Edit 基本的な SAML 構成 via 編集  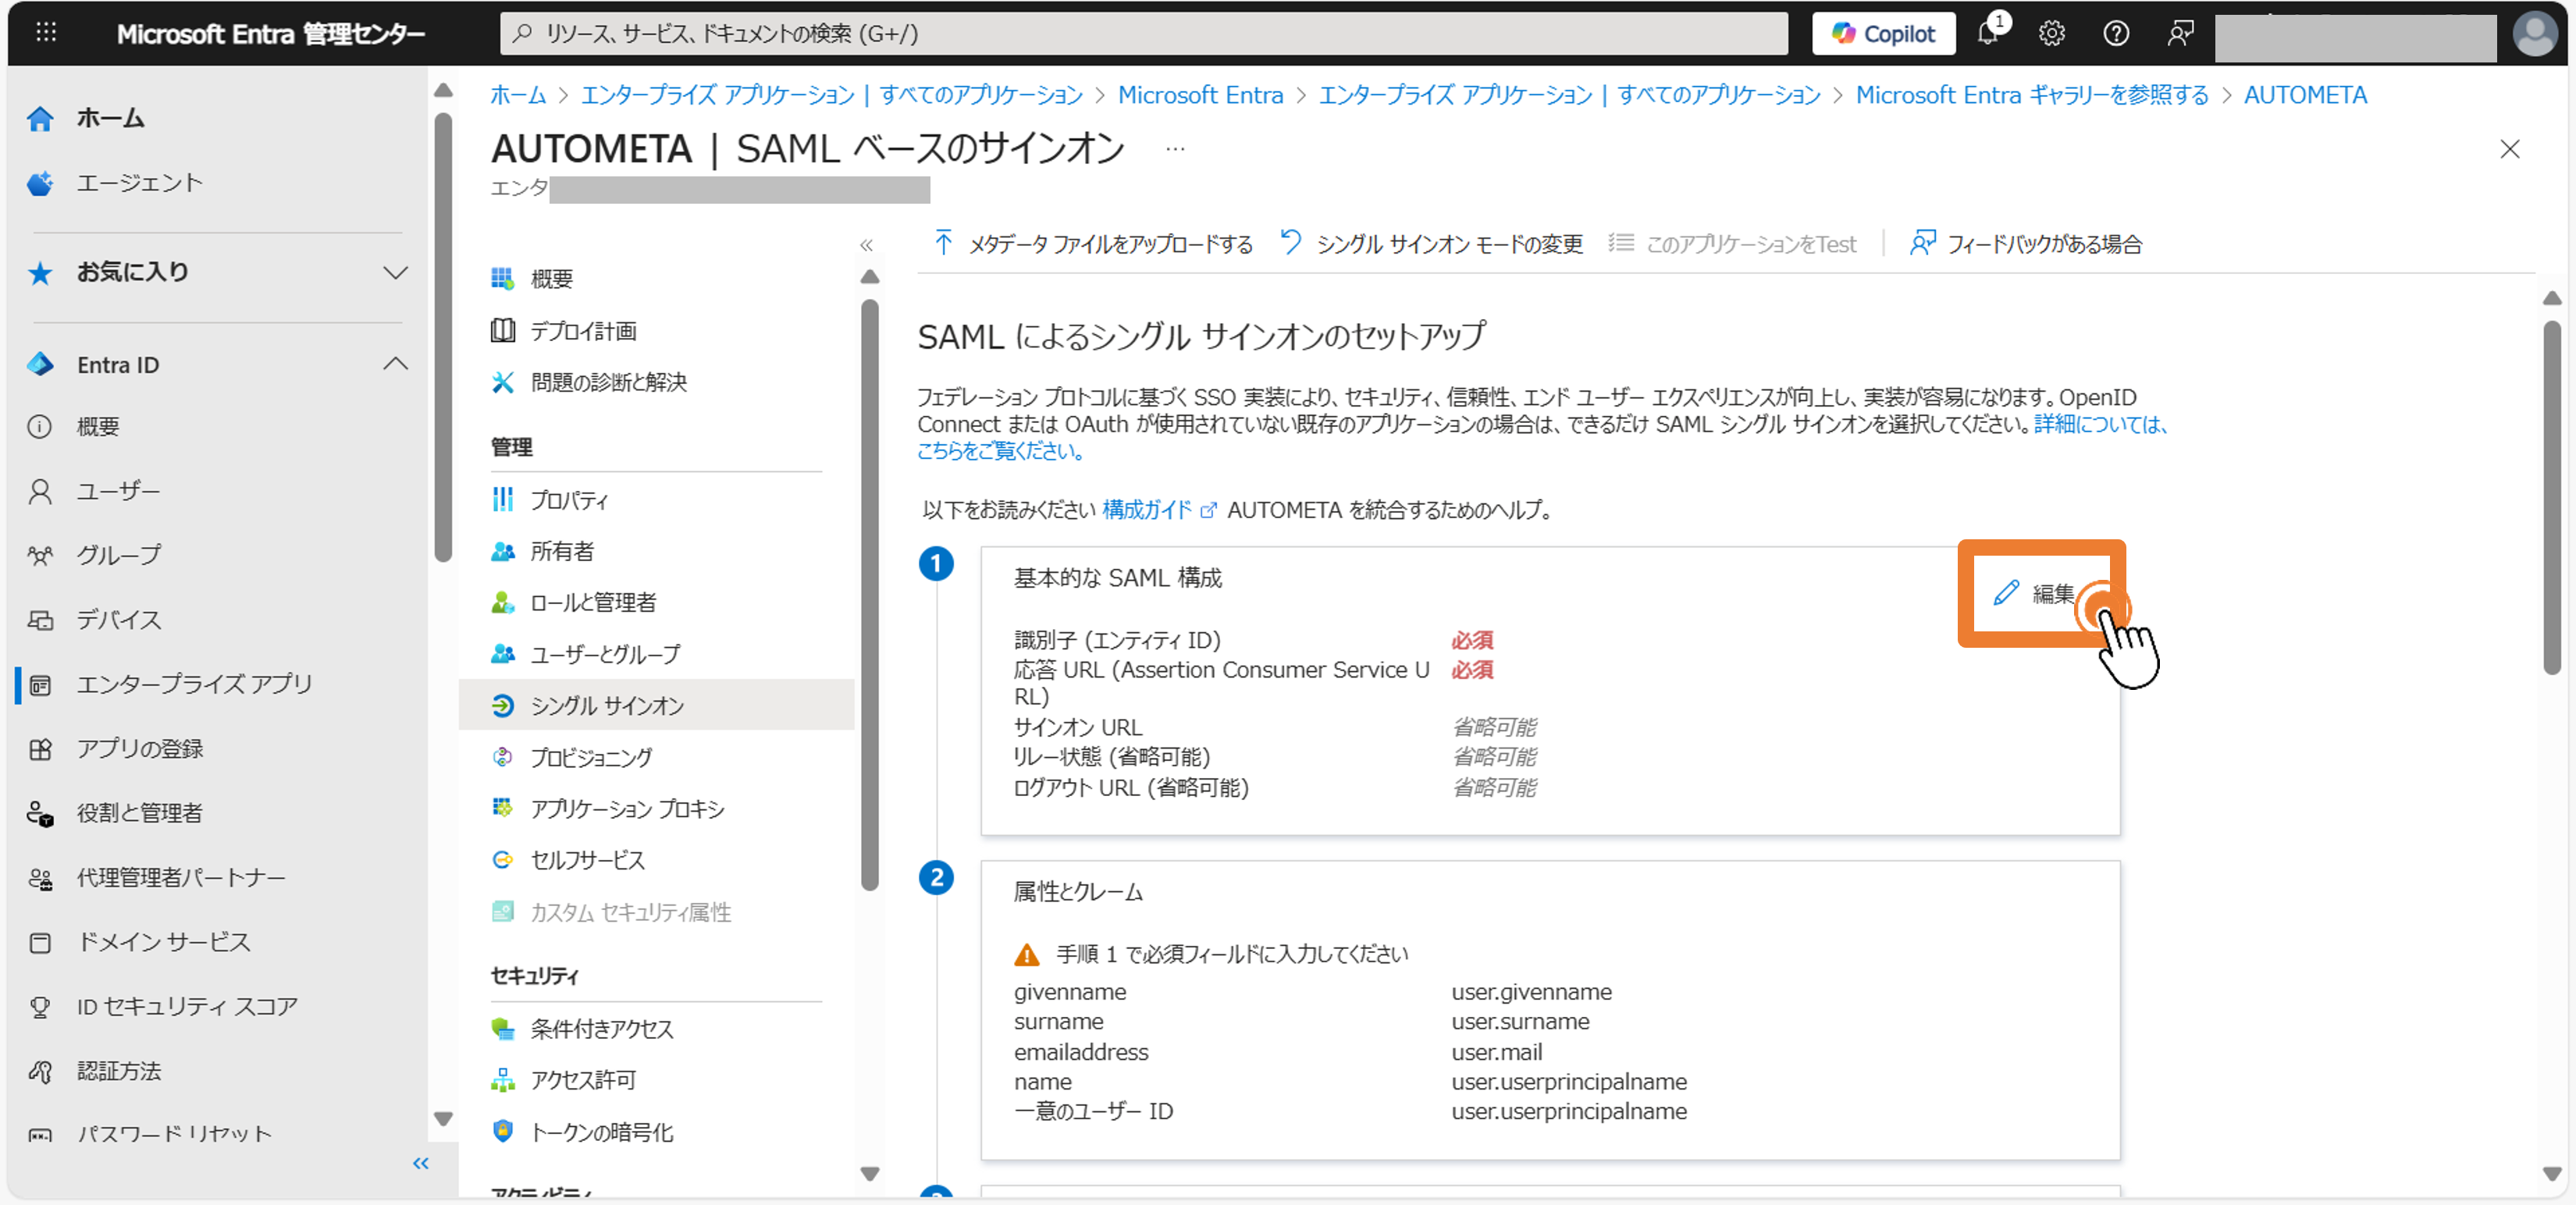coord(2036,593)
